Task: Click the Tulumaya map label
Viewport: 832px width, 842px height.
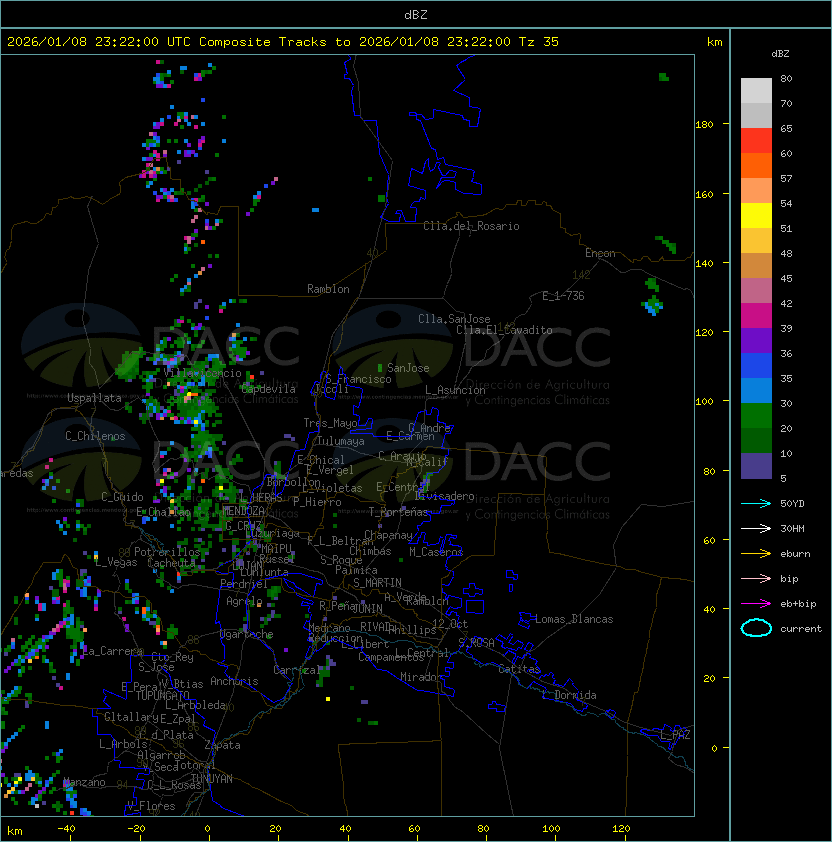Action: point(341,441)
